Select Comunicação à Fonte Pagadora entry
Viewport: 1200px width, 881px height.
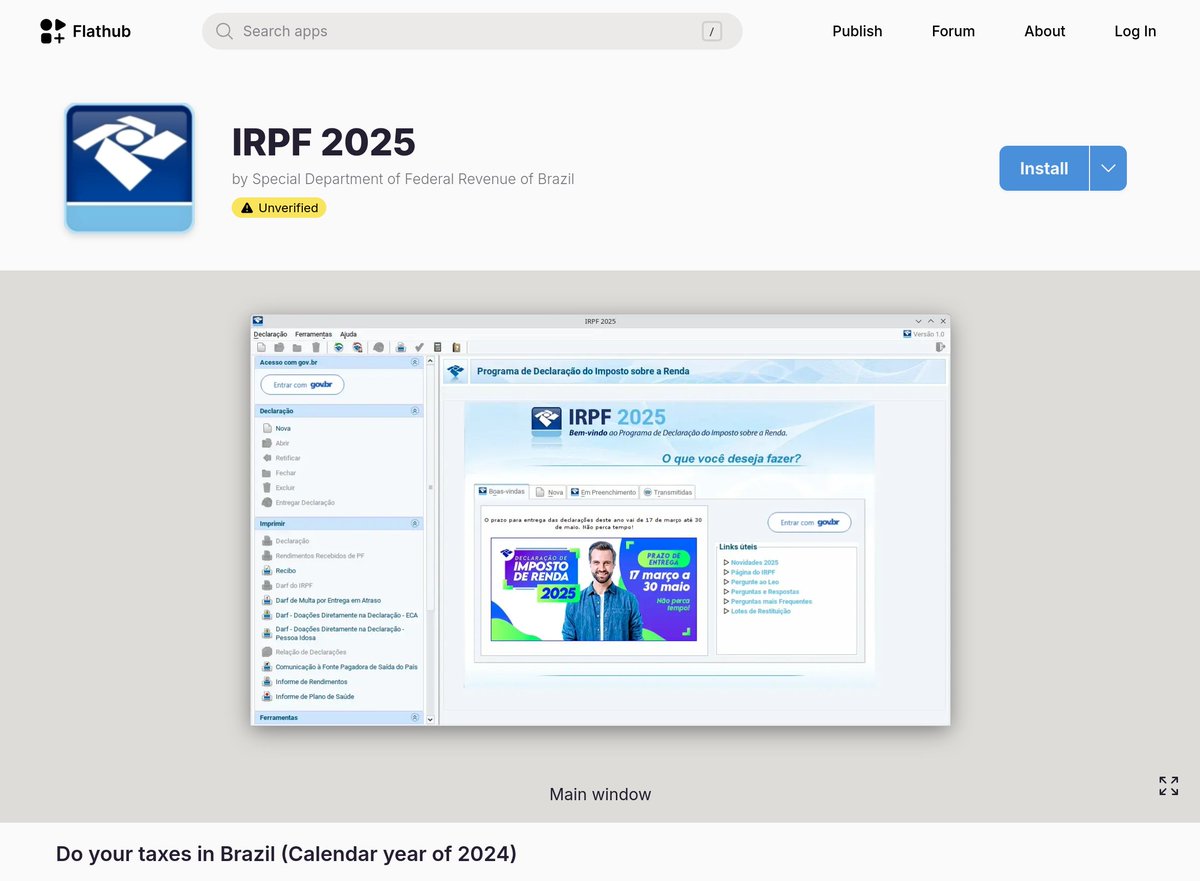[x=339, y=667]
